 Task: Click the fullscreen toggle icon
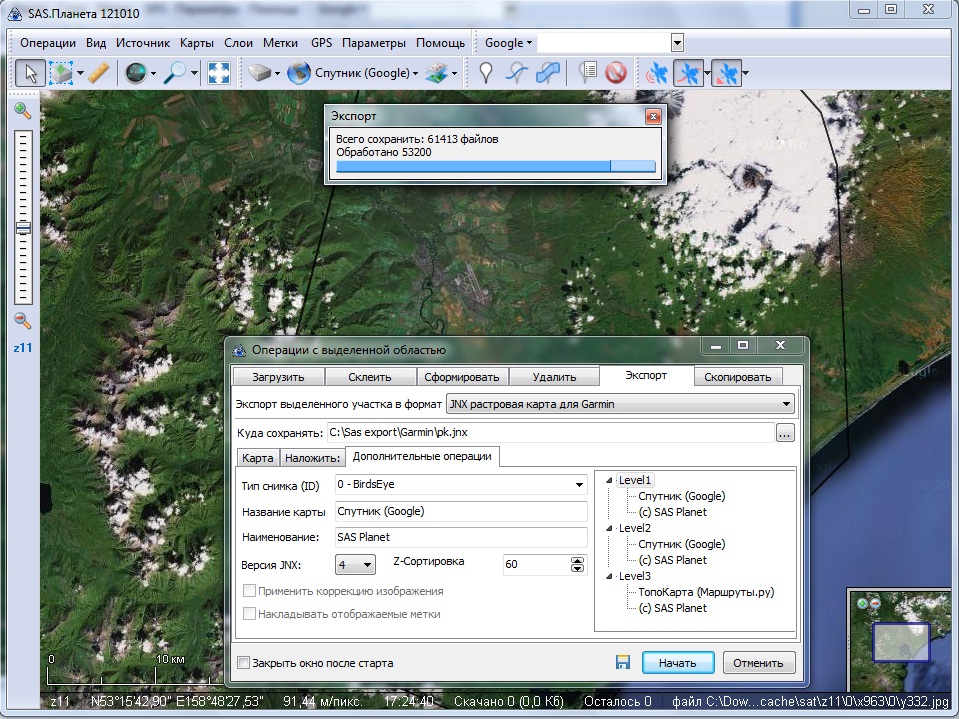(219, 73)
